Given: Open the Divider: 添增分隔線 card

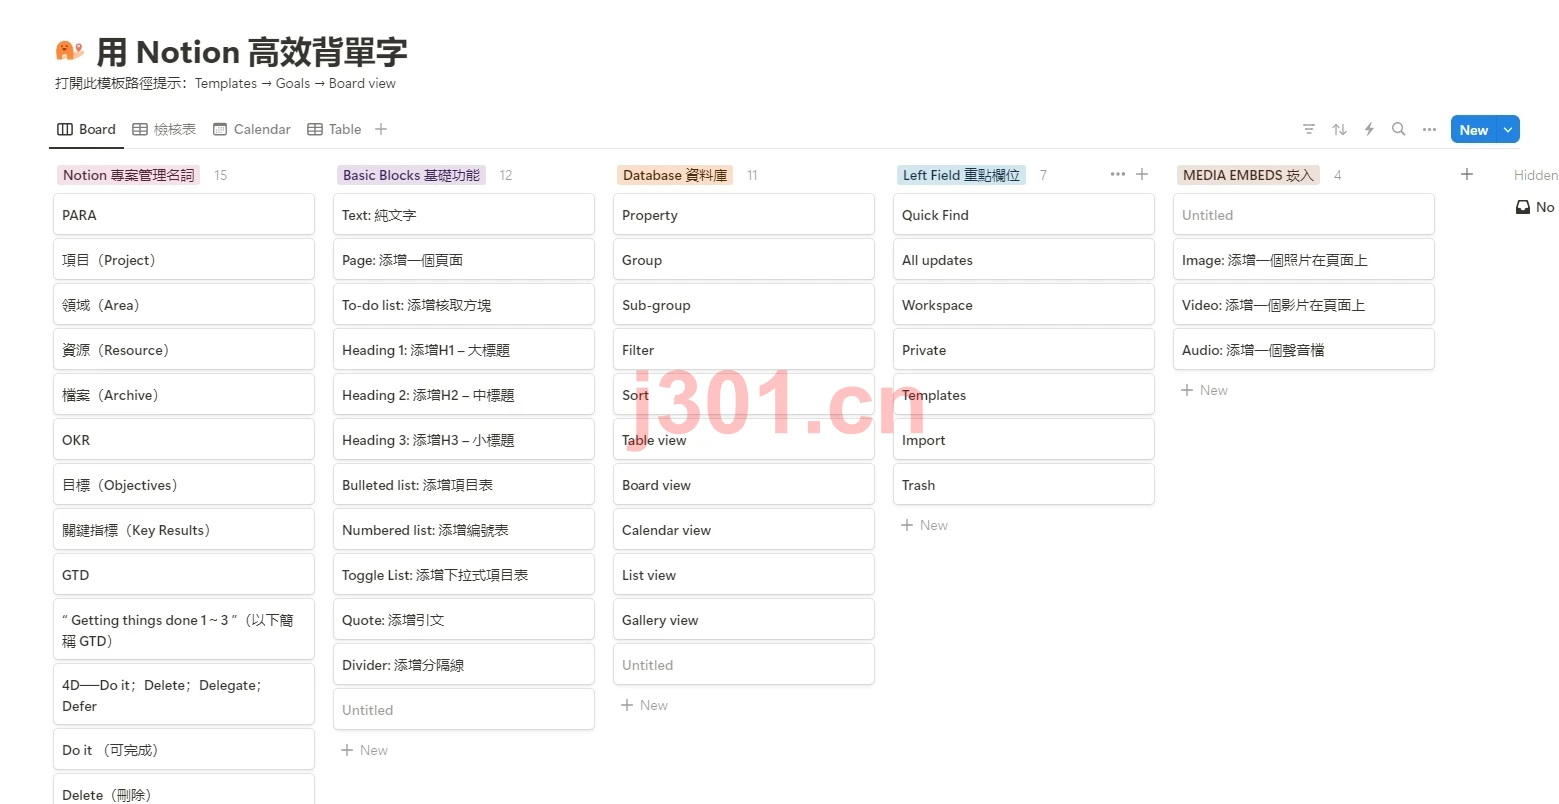Looking at the screenshot, I should tap(464, 665).
